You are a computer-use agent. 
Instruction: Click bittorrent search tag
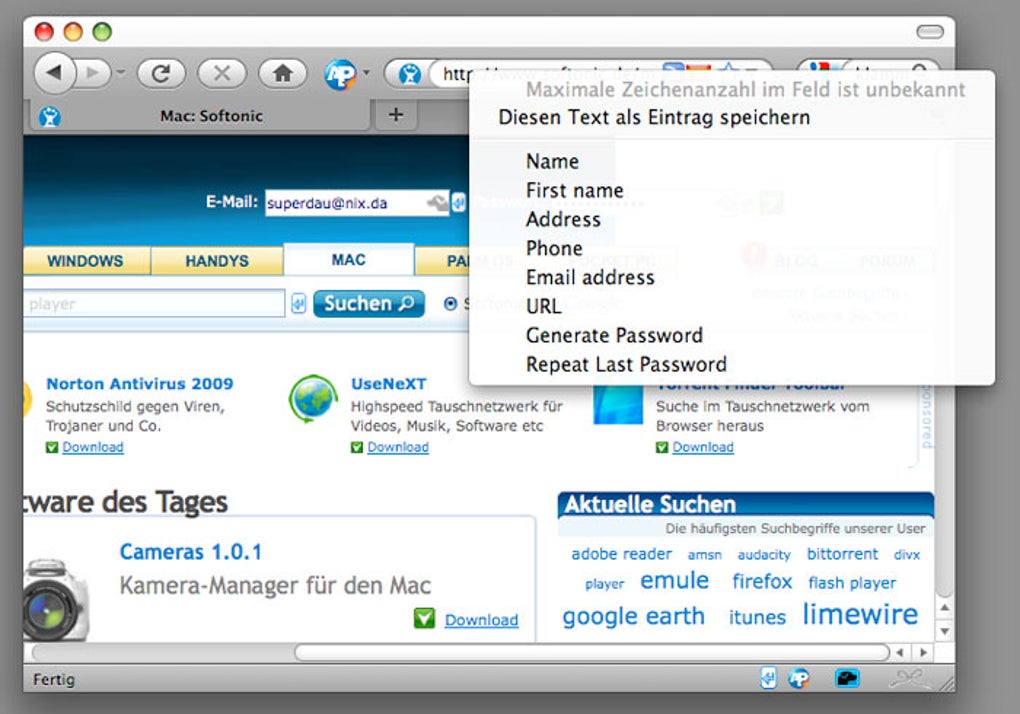(842, 554)
